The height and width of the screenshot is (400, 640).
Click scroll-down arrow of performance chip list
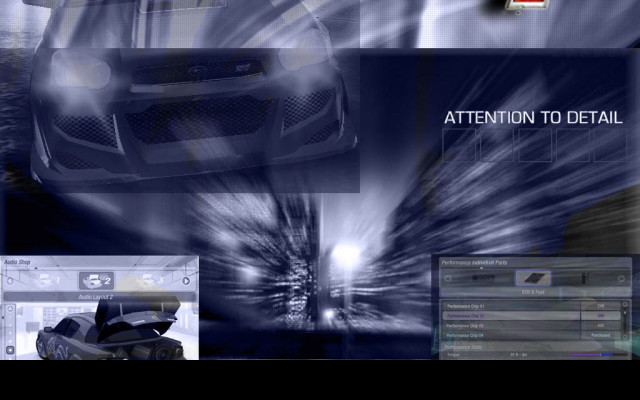coord(625,337)
